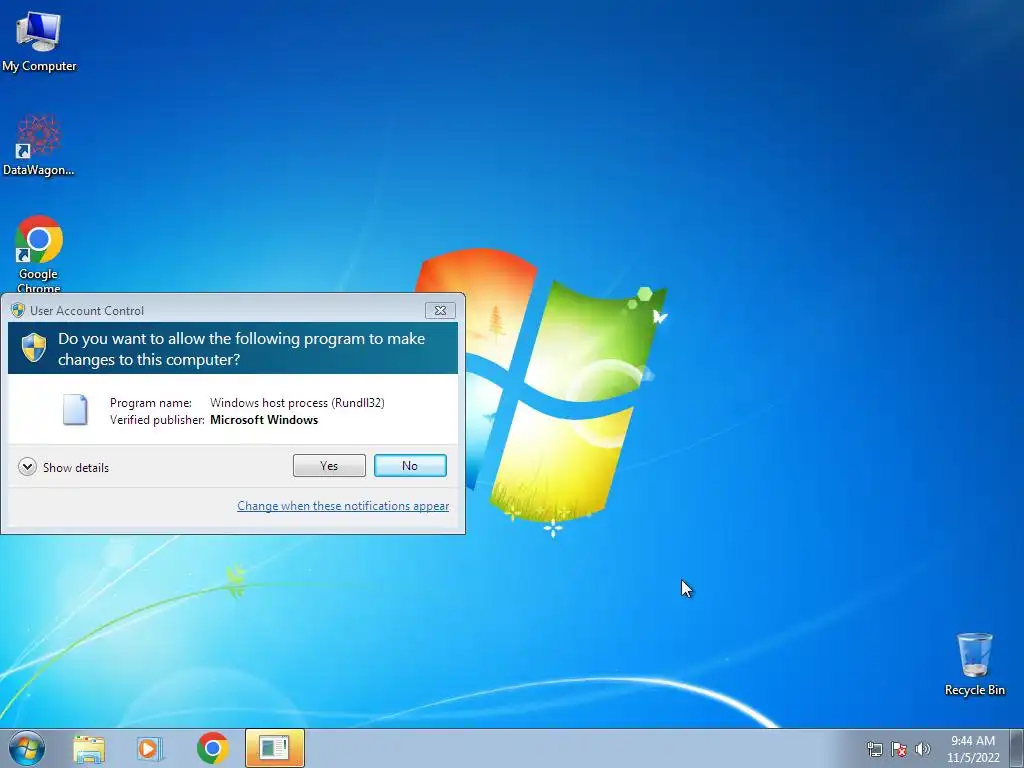
Task: Close the User Account Control dialog
Action: [x=440, y=311]
